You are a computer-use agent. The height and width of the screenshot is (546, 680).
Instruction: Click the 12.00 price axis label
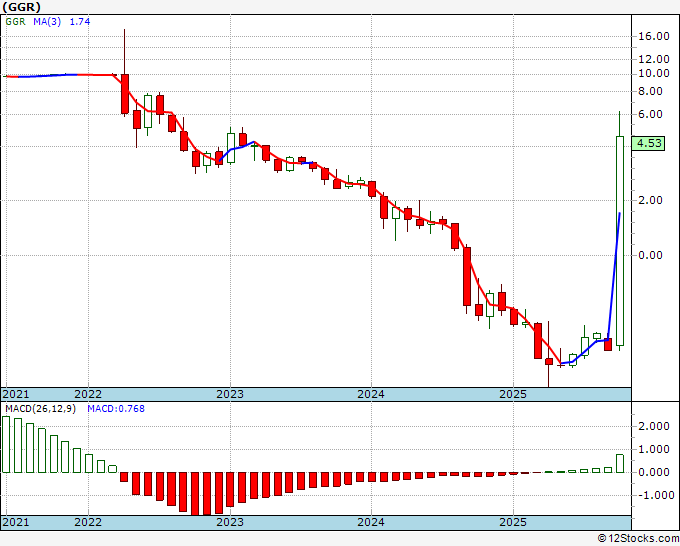click(654, 59)
